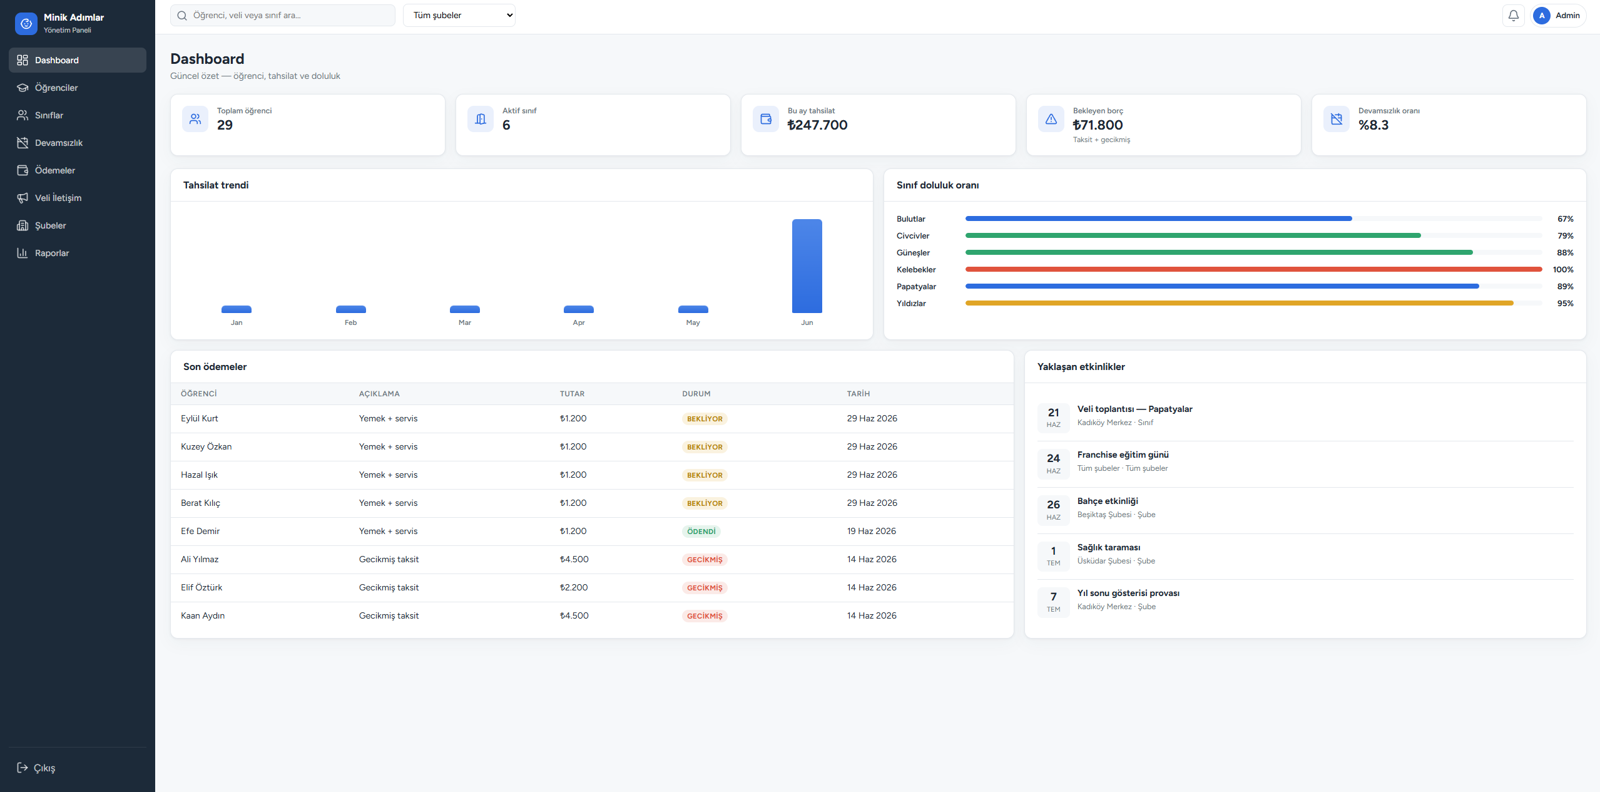Click the Aktif sınıf card icon
This screenshot has width=1600, height=792.
pos(480,119)
